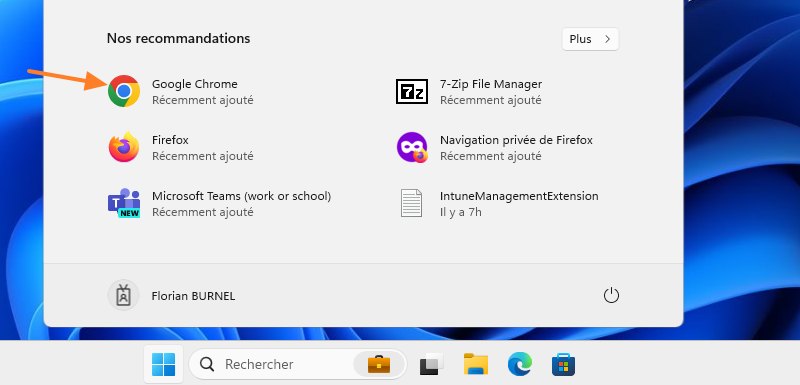Select "Navigation privée de Firefox" text
This screenshot has width=800, height=385.
click(516, 140)
